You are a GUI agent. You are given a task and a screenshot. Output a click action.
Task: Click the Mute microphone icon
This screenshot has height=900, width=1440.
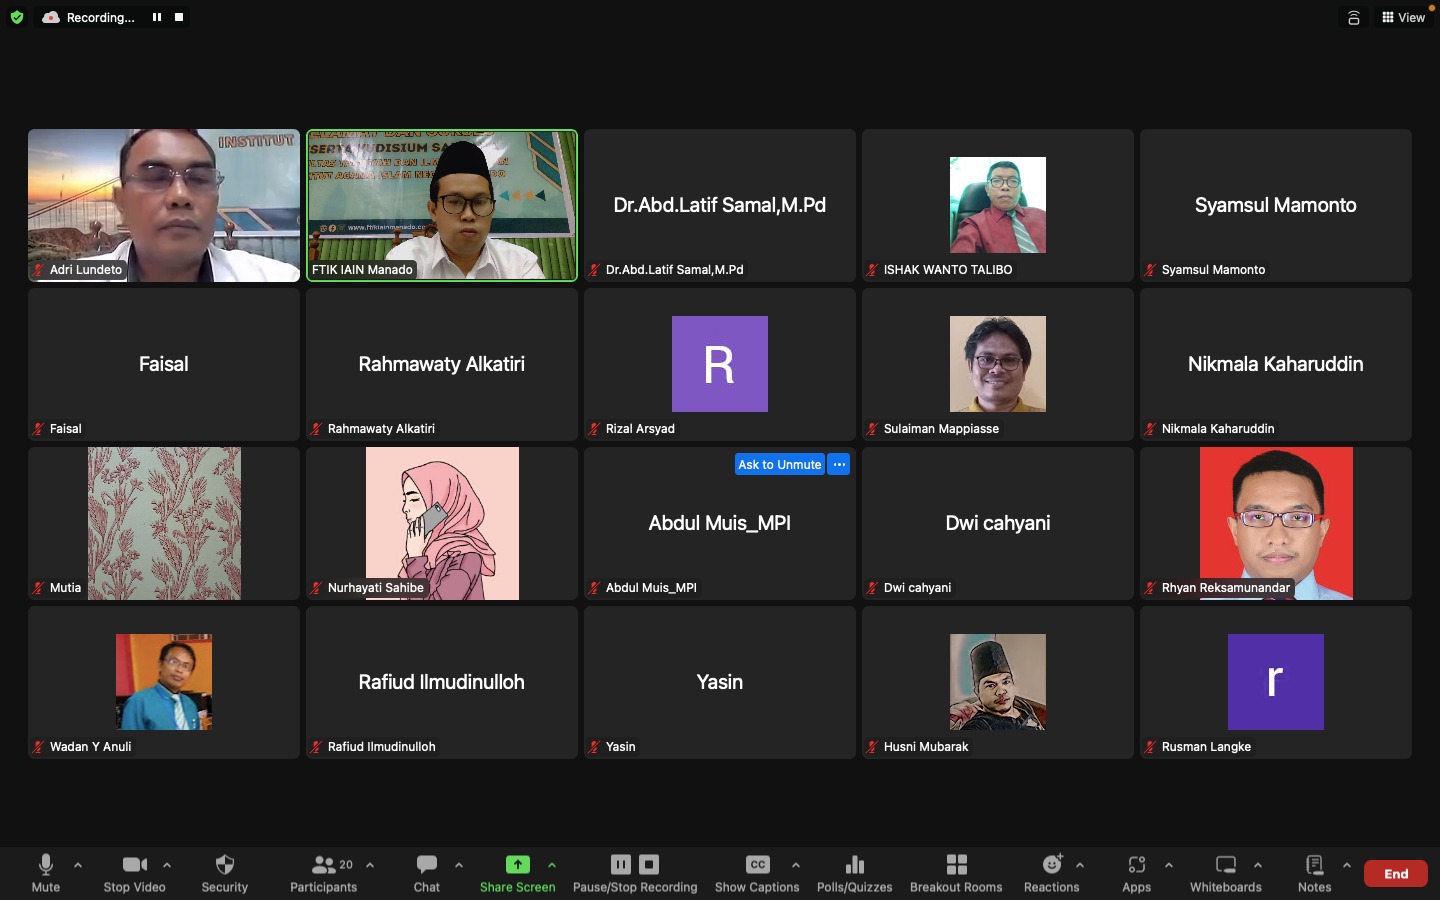(x=46, y=864)
